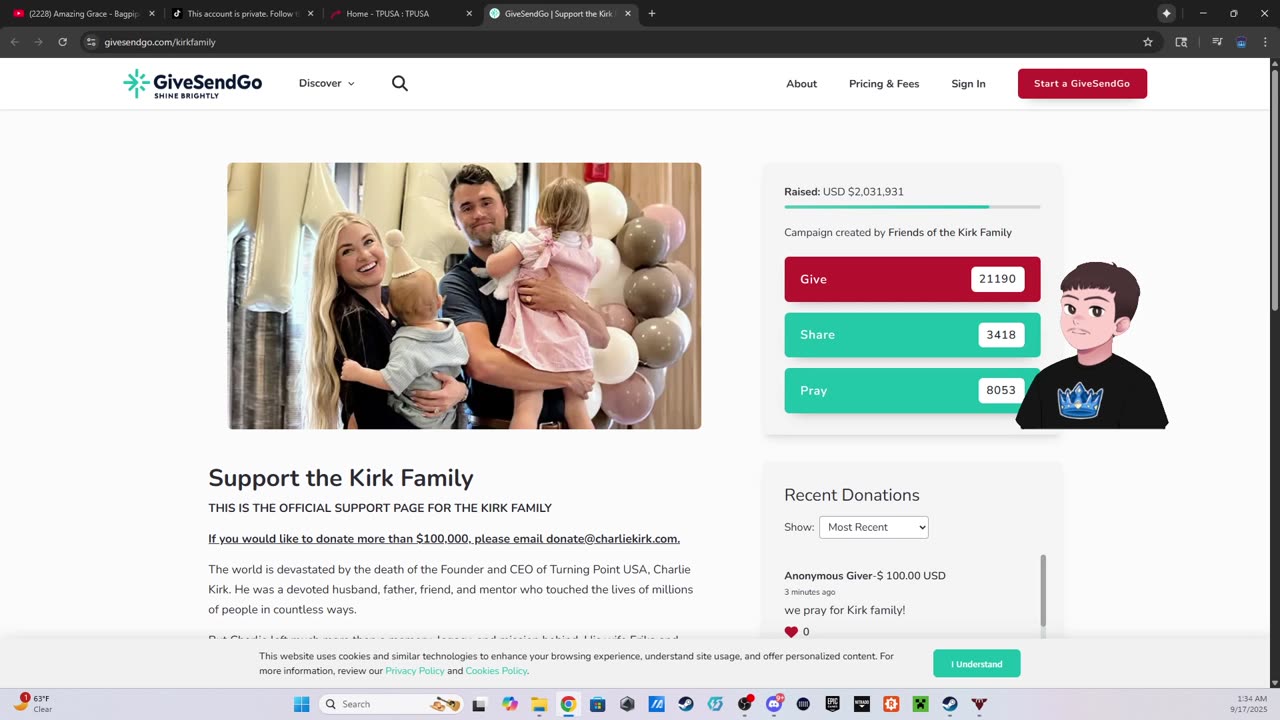This screenshot has height=720, width=1280.
Task: Open Microsoft Store from taskbar
Action: [597, 704]
